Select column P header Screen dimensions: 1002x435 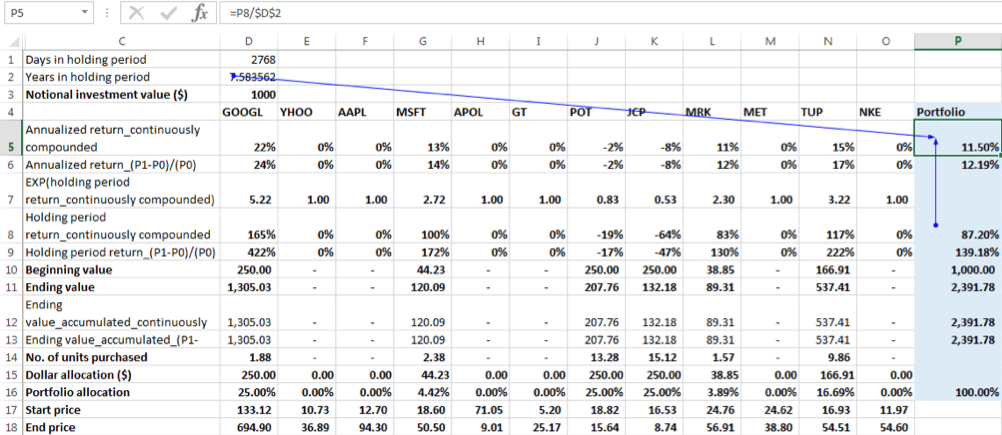click(958, 41)
